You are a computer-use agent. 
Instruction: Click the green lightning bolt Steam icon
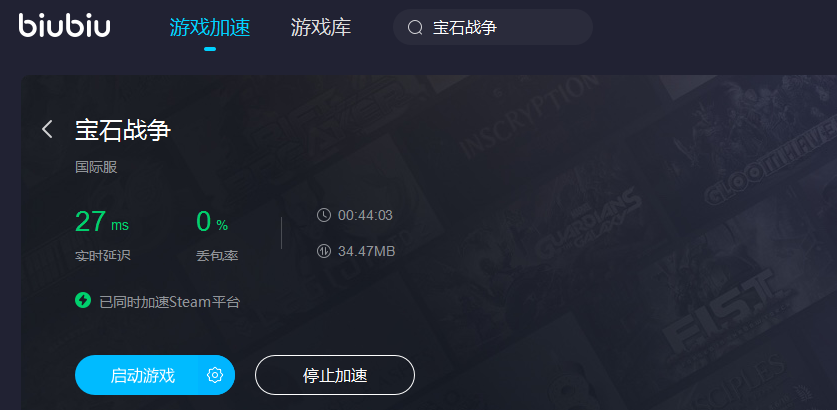(83, 301)
